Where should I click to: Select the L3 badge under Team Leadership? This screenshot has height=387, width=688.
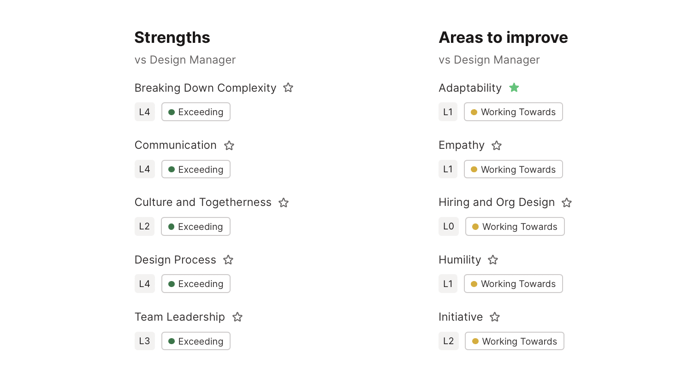pyautogui.click(x=144, y=341)
